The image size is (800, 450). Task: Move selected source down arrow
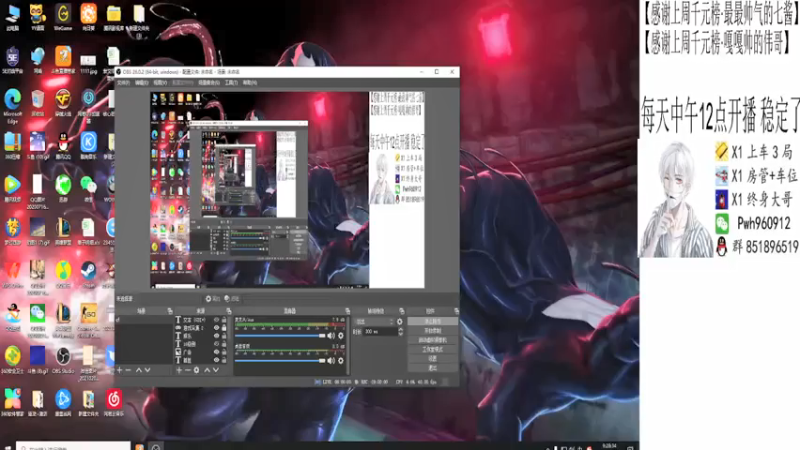point(216,370)
